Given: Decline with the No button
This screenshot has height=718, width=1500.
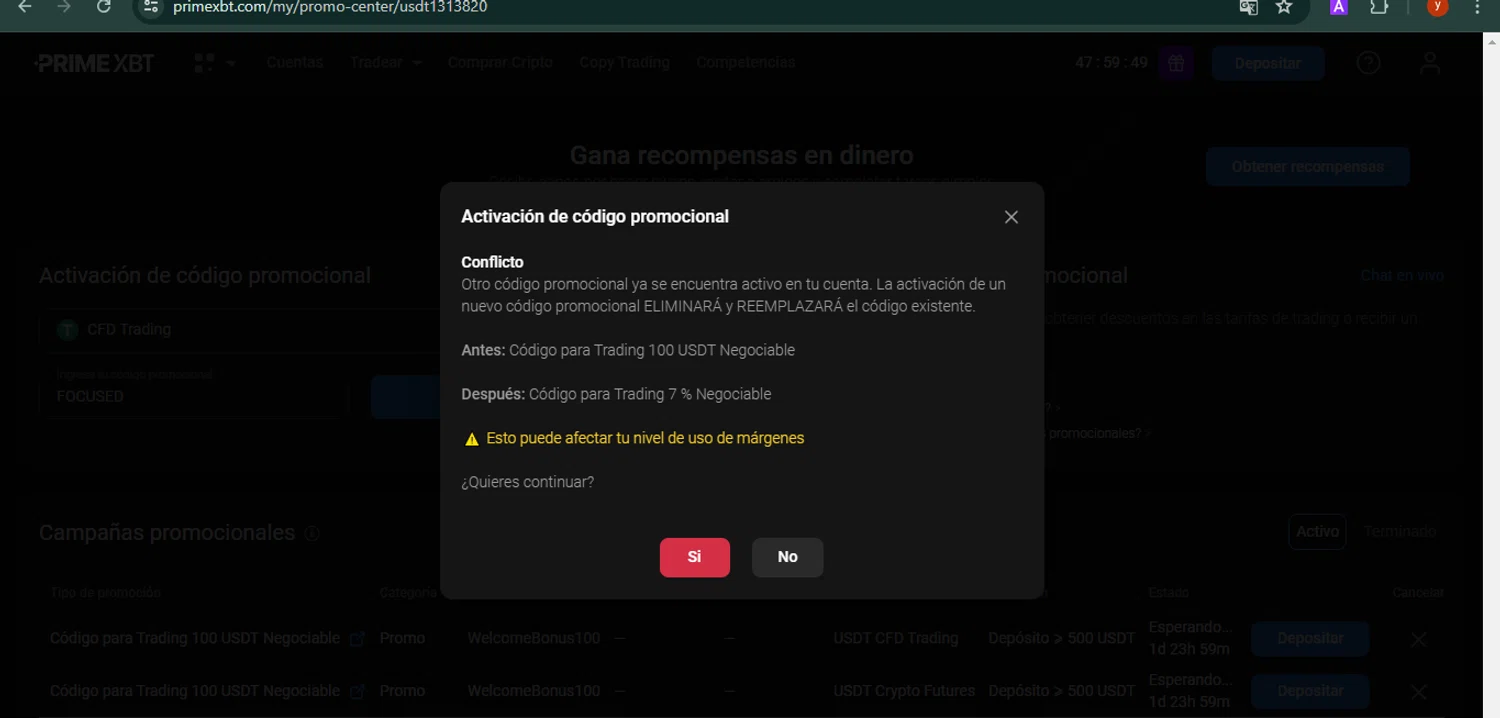Looking at the screenshot, I should pyautogui.click(x=788, y=557).
